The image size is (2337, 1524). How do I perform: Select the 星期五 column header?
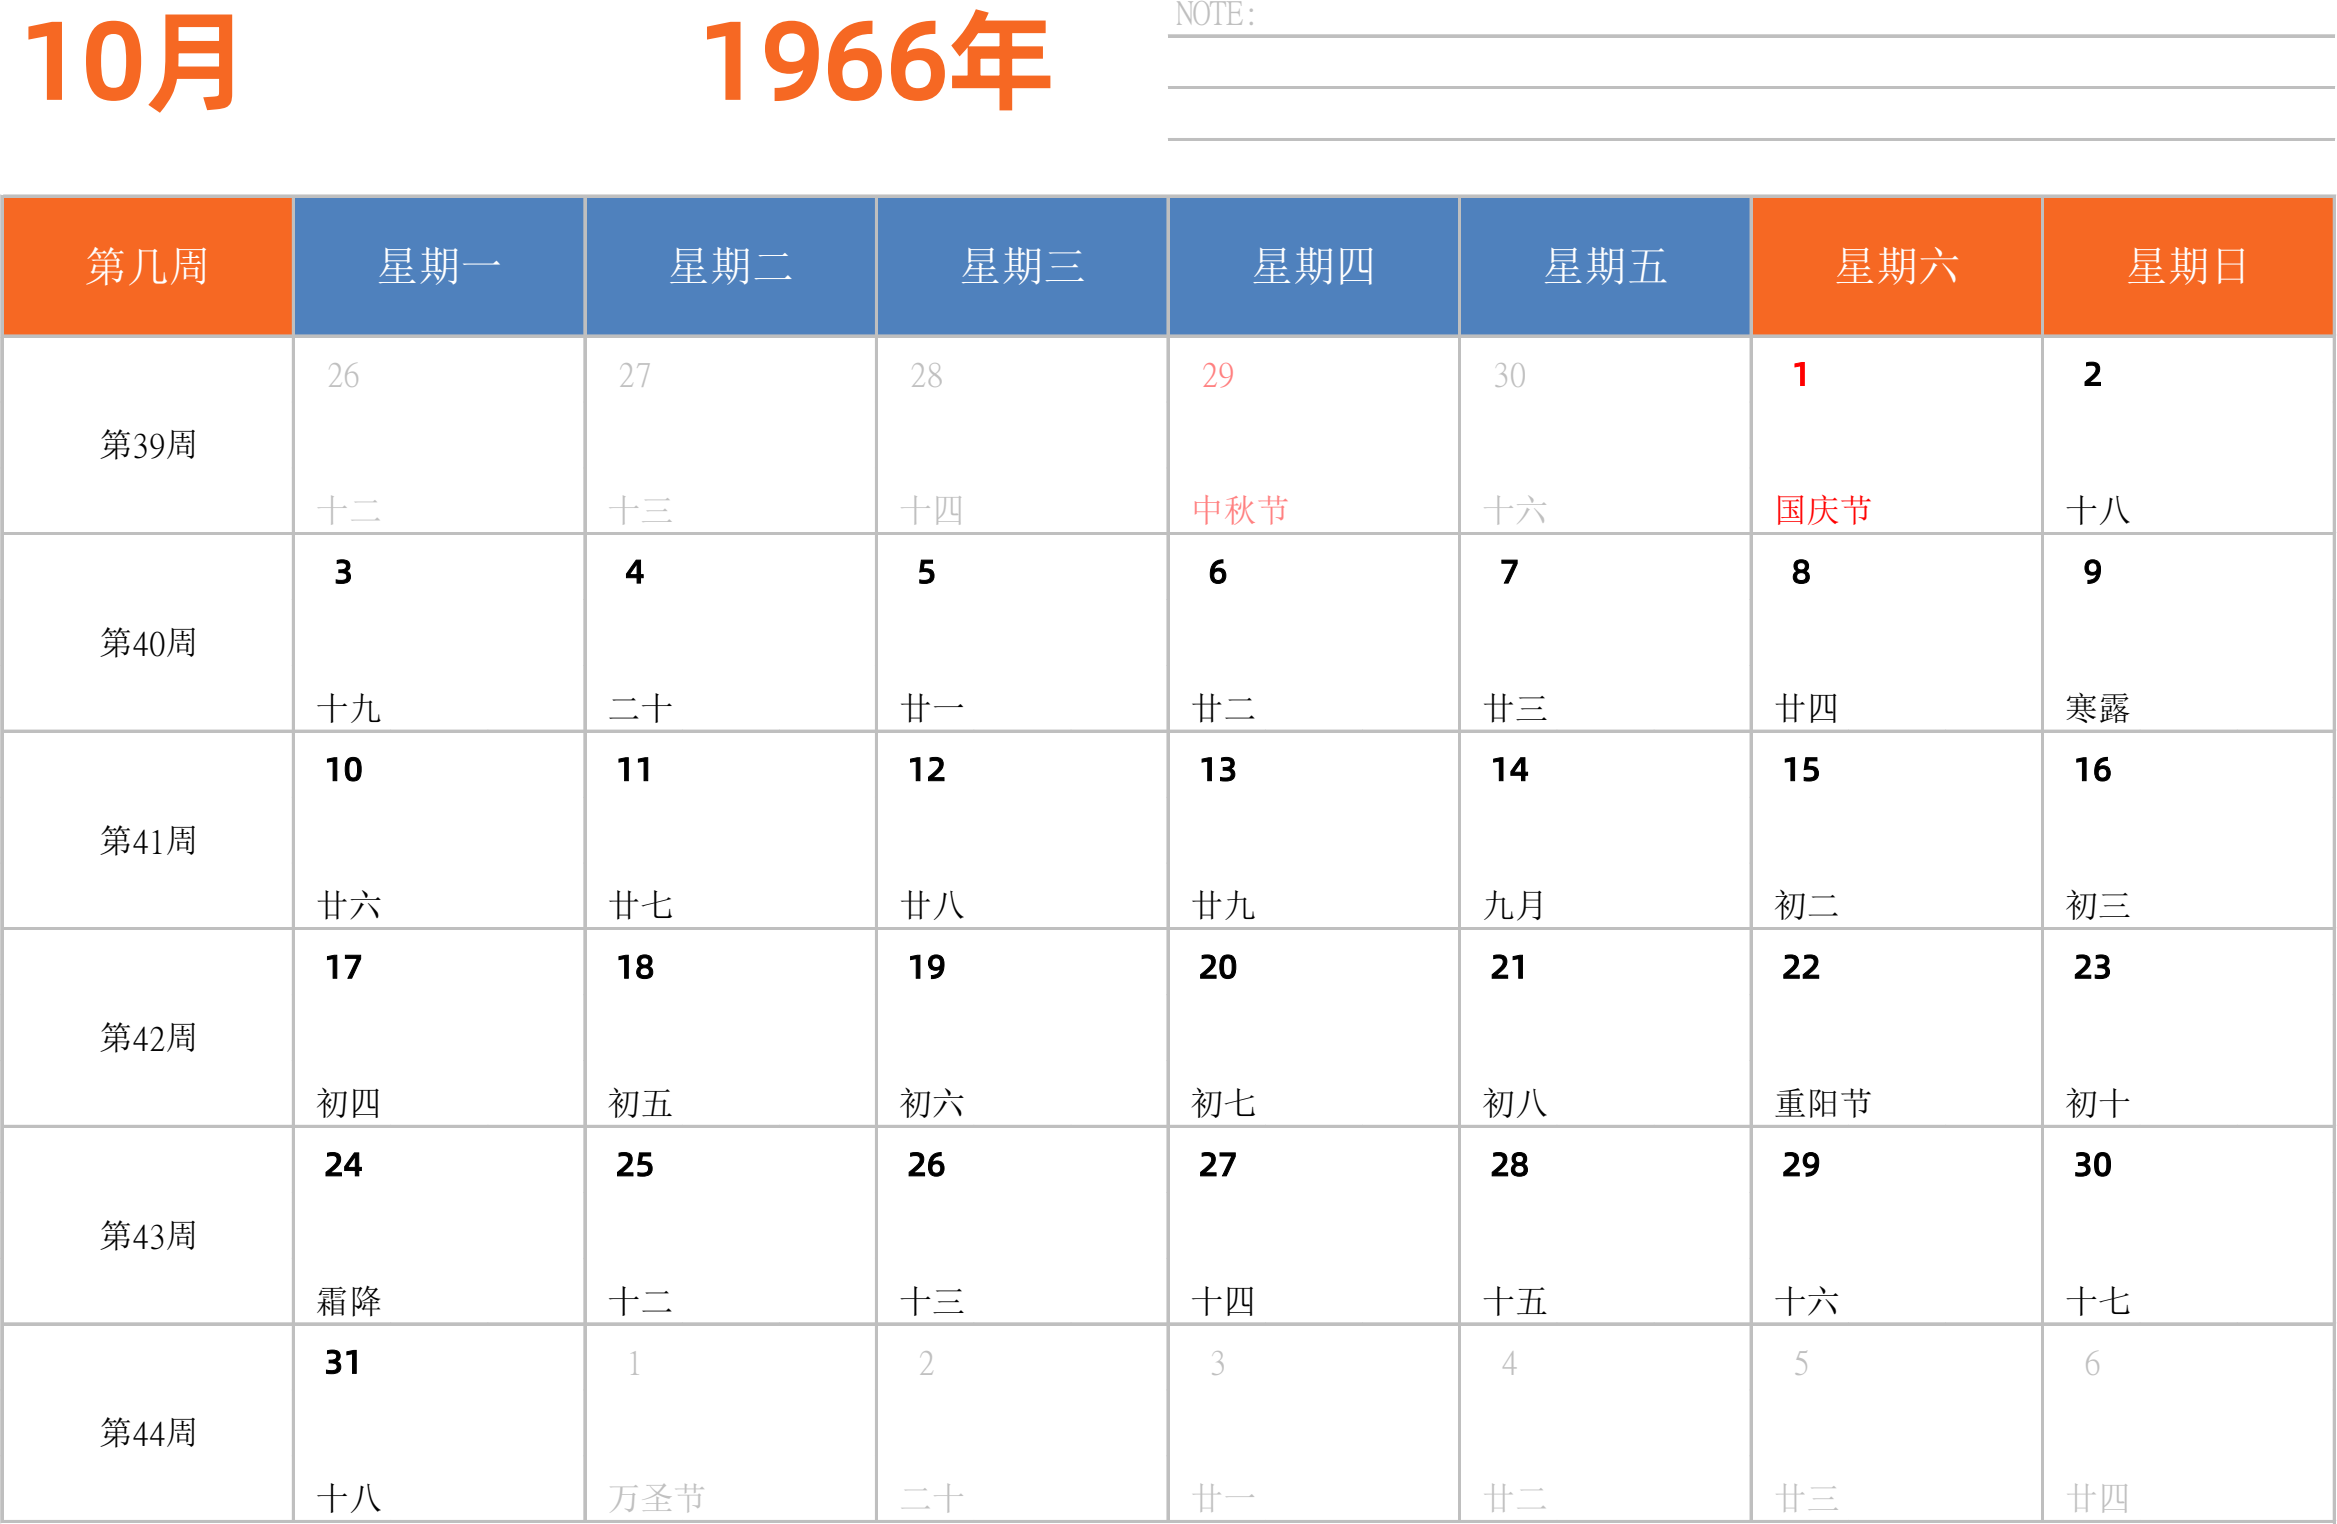[x=1605, y=266]
